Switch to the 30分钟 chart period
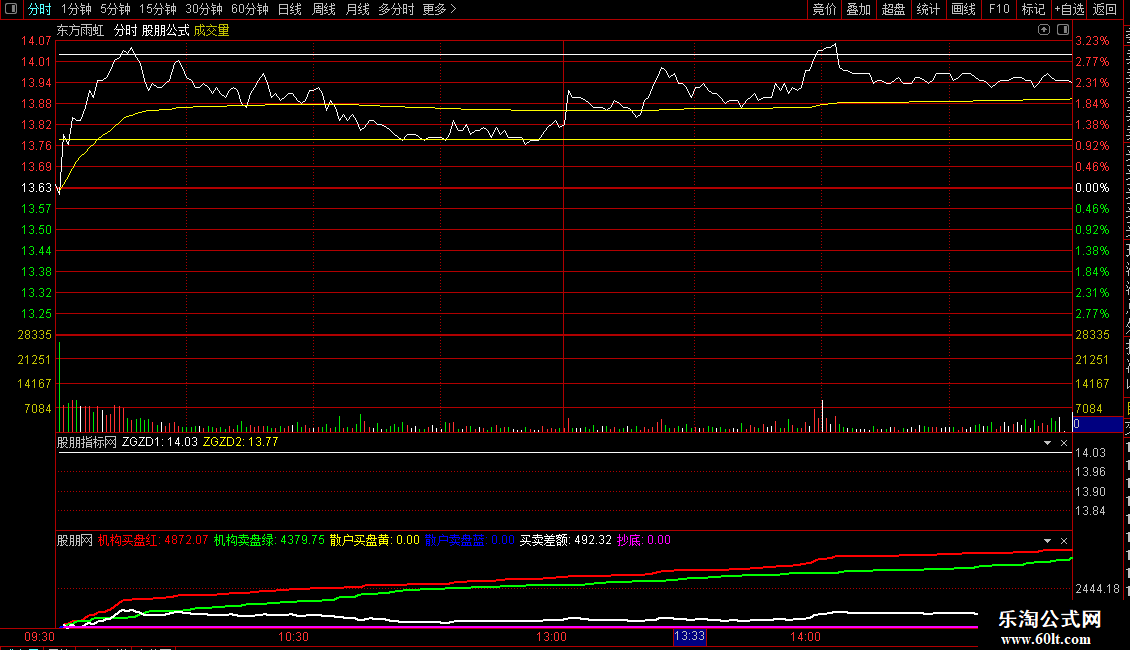The image size is (1130, 650). [204, 9]
